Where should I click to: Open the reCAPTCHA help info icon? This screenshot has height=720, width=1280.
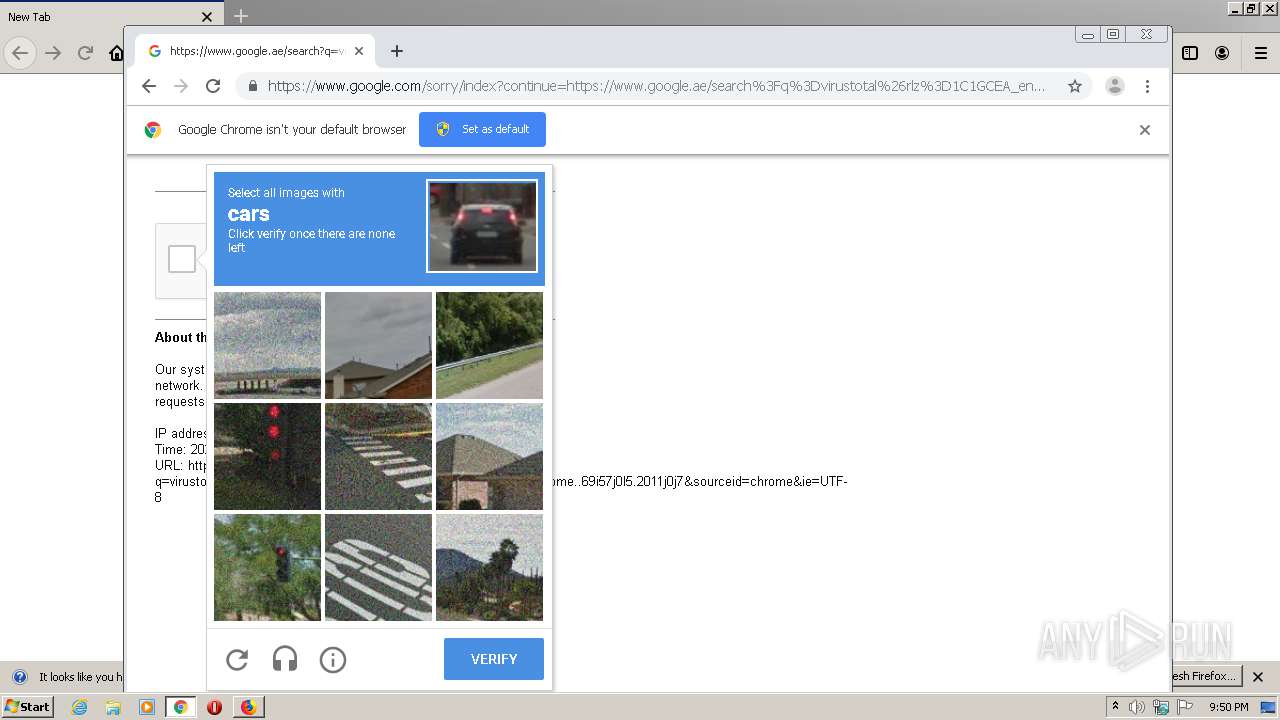pos(333,659)
